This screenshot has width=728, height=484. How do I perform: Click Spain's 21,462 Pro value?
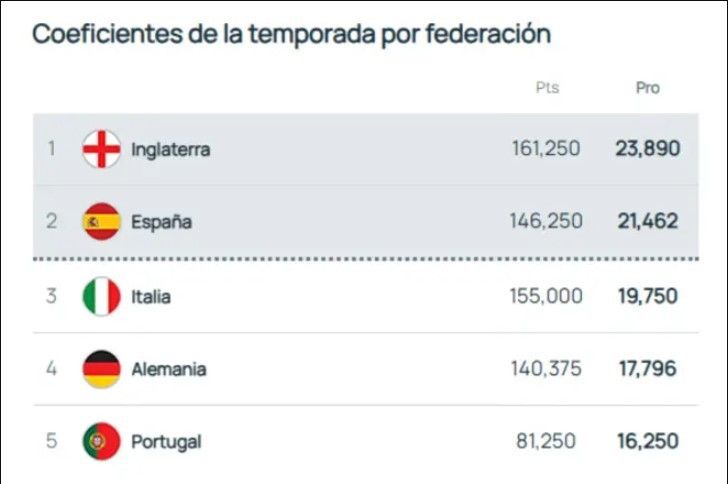click(647, 221)
